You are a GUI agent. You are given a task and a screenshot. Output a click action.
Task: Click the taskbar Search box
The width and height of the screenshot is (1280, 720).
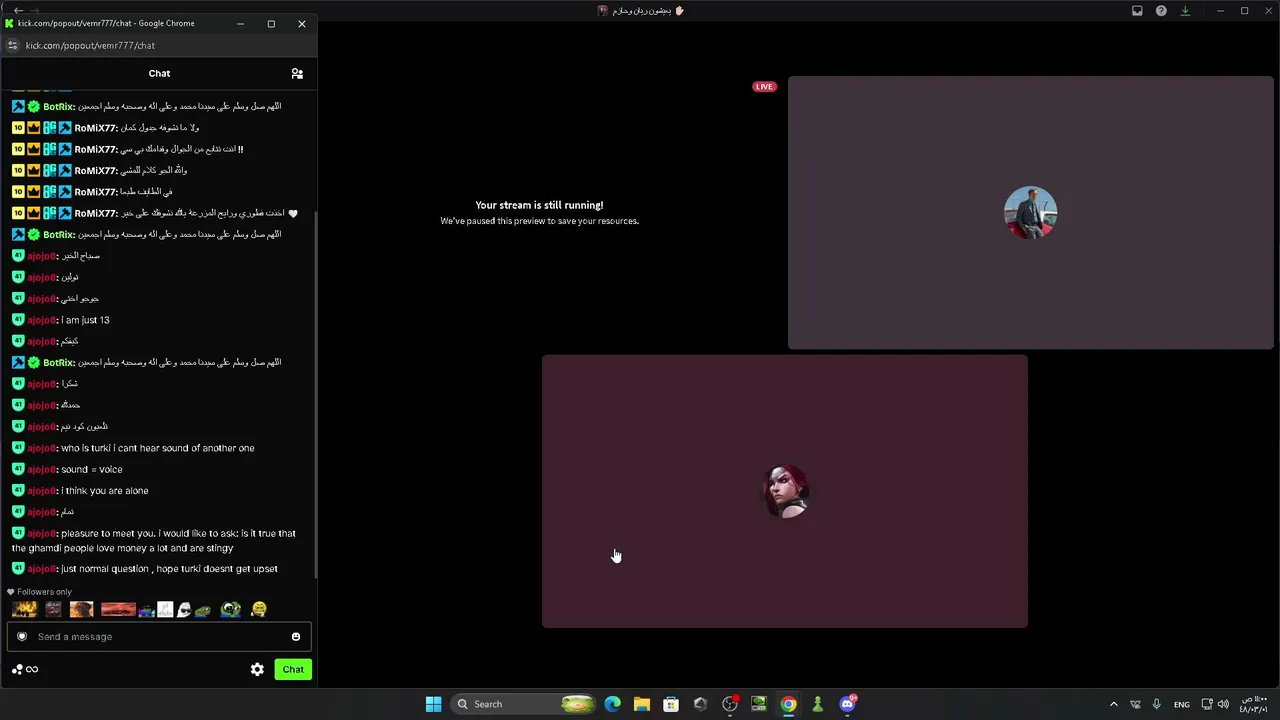523,704
